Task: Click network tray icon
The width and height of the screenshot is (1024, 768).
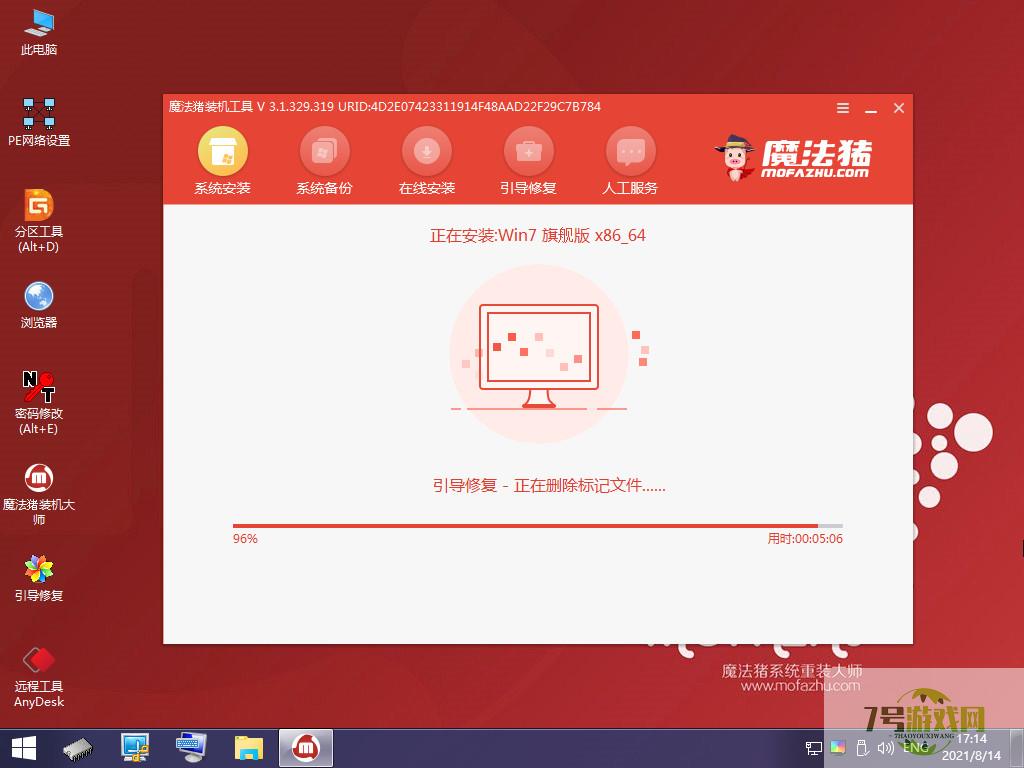Action: click(814, 748)
